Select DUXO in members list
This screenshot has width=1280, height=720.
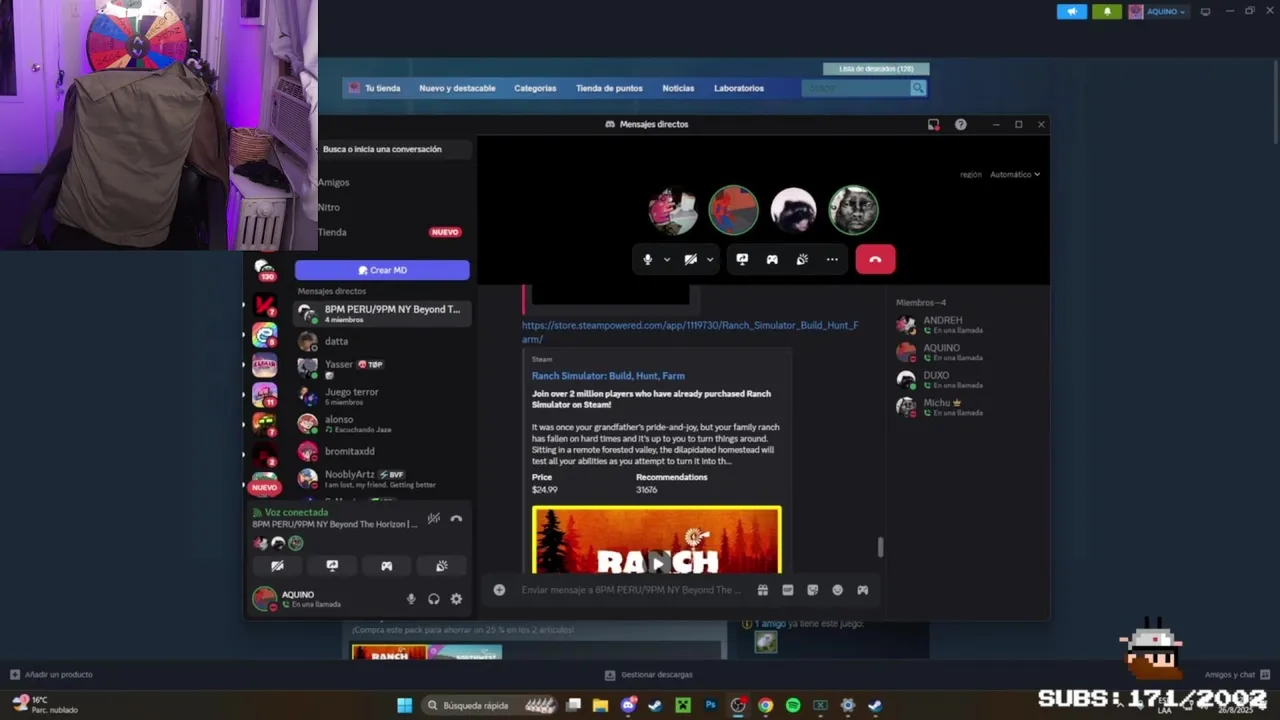point(965,379)
